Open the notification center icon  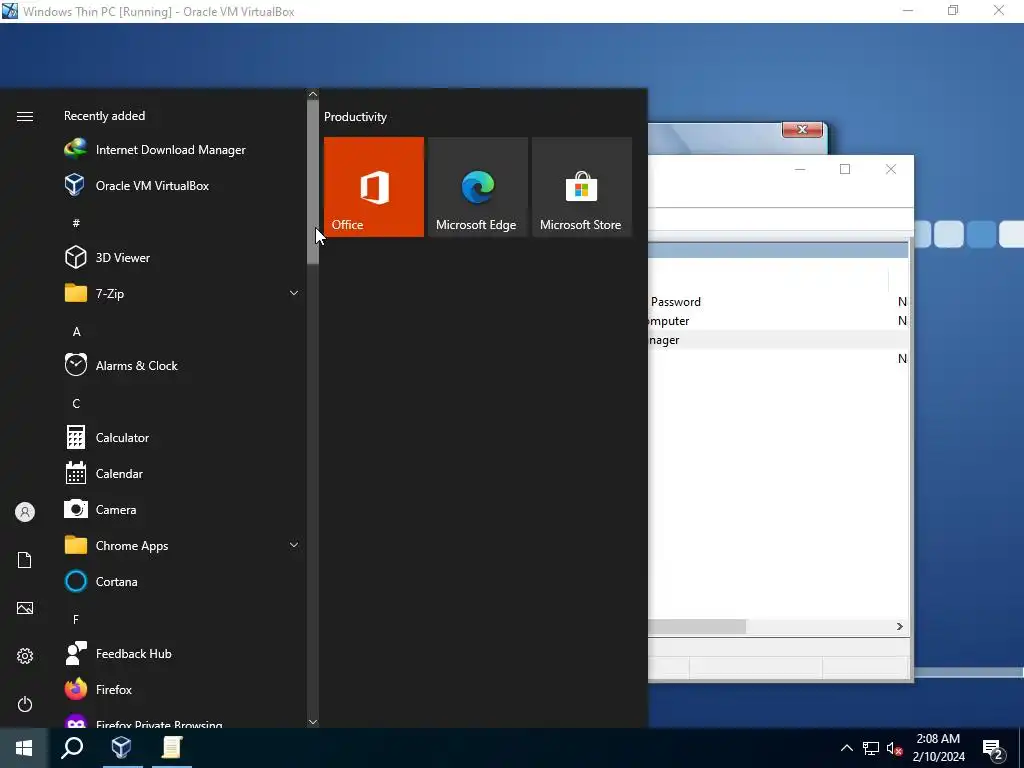tap(993, 748)
